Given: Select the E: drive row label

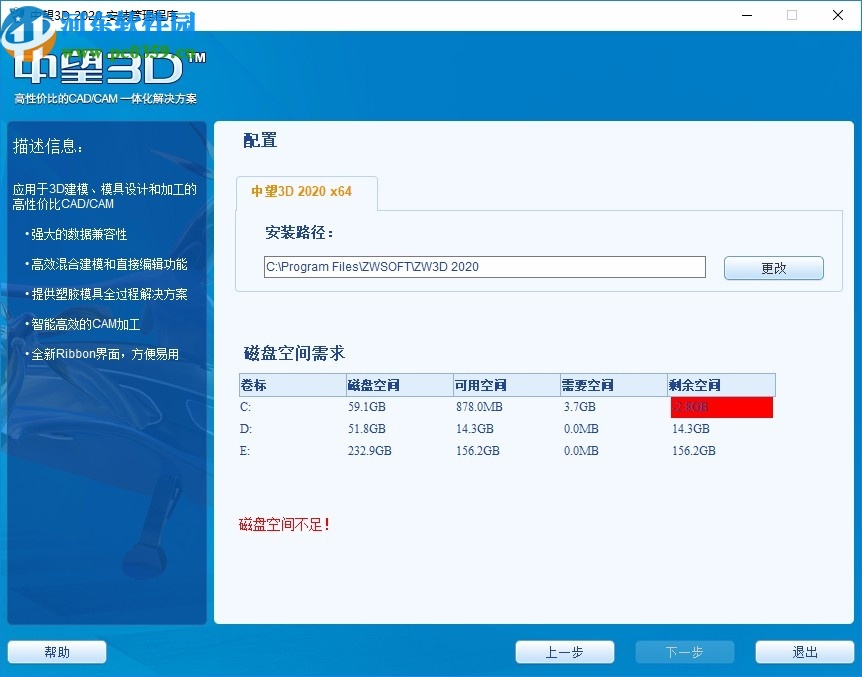Looking at the screenshot, I should pyautogui.click(x=245, y=451).
